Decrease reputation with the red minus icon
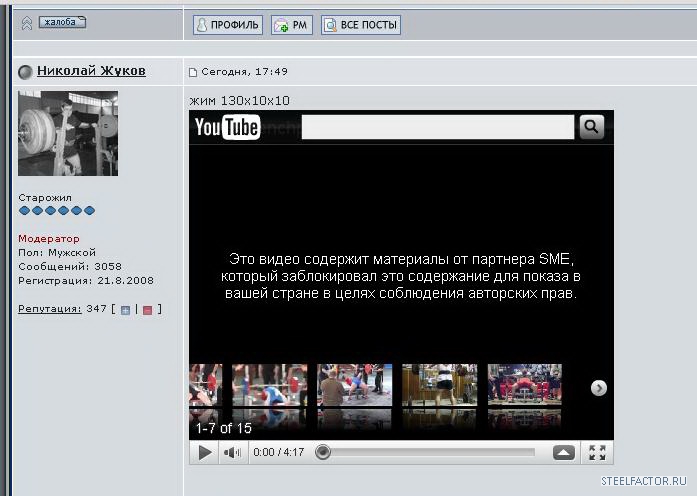Screen dimensions: 697x496 point(147,310)
